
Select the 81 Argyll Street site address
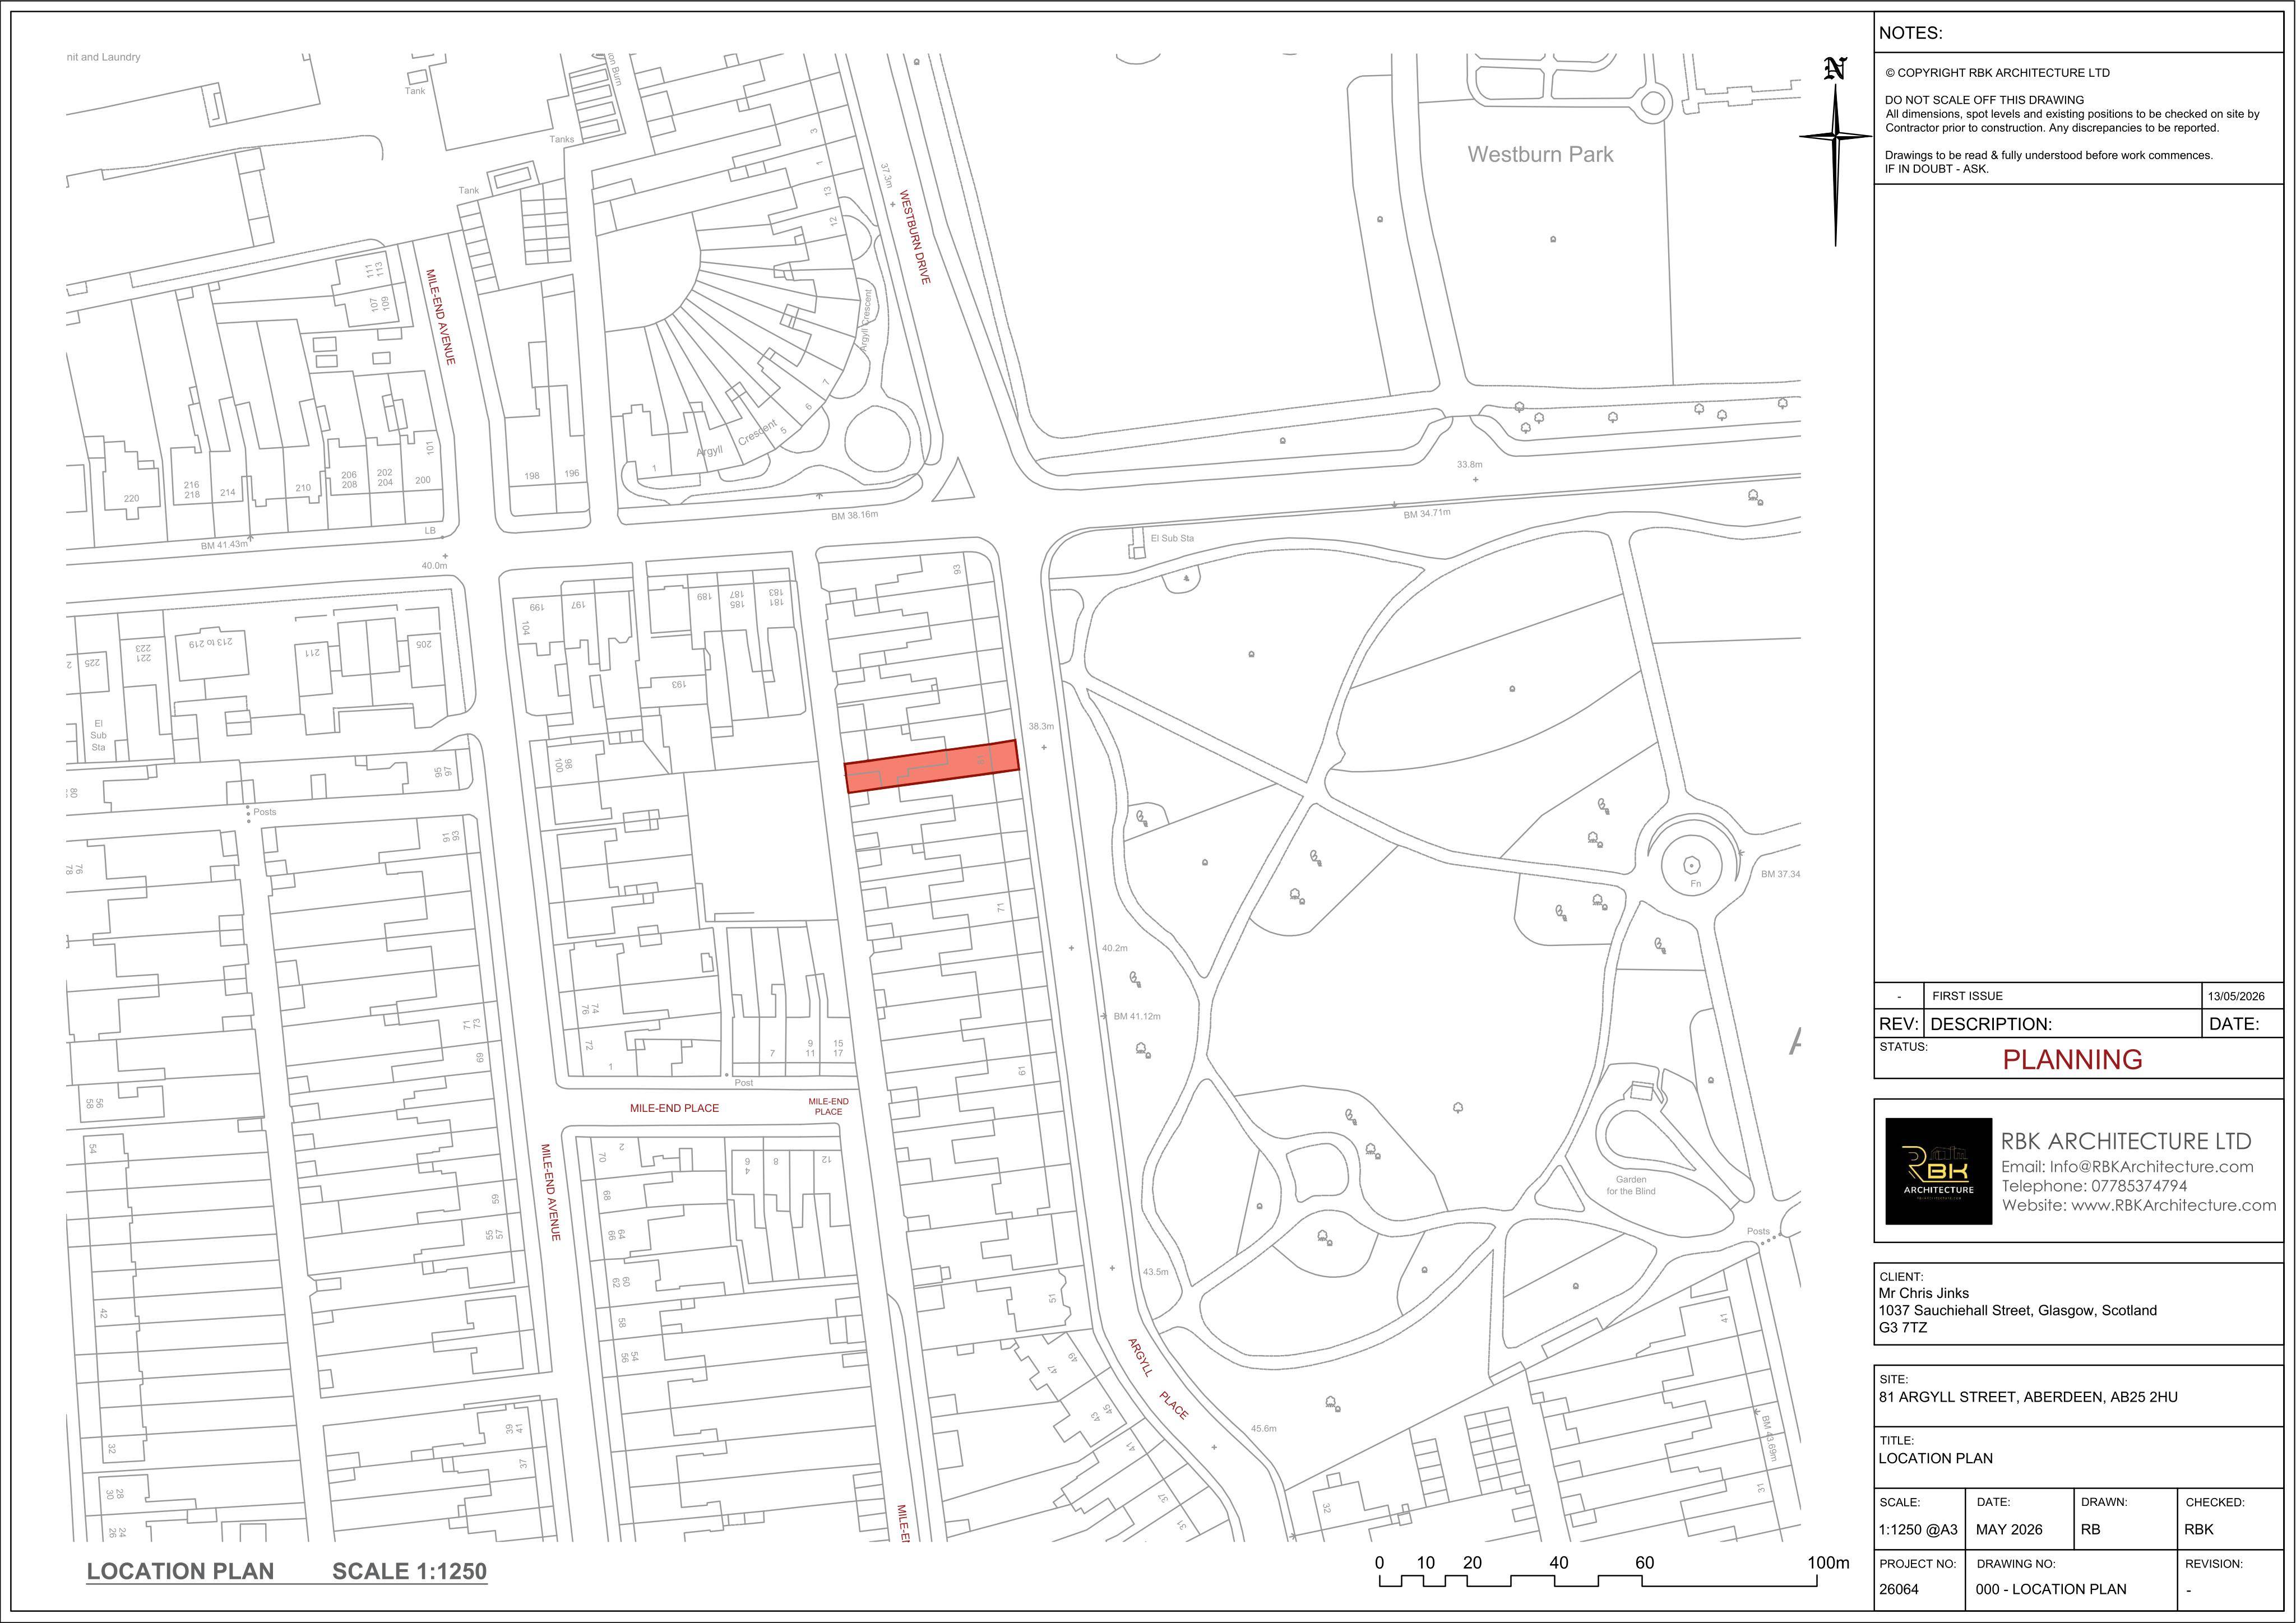pos(2027,1397)
